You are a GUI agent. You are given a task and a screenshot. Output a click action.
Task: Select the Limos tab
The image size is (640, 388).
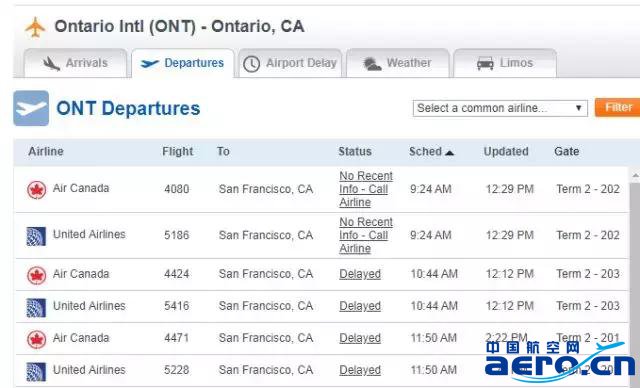pos(505,63)
